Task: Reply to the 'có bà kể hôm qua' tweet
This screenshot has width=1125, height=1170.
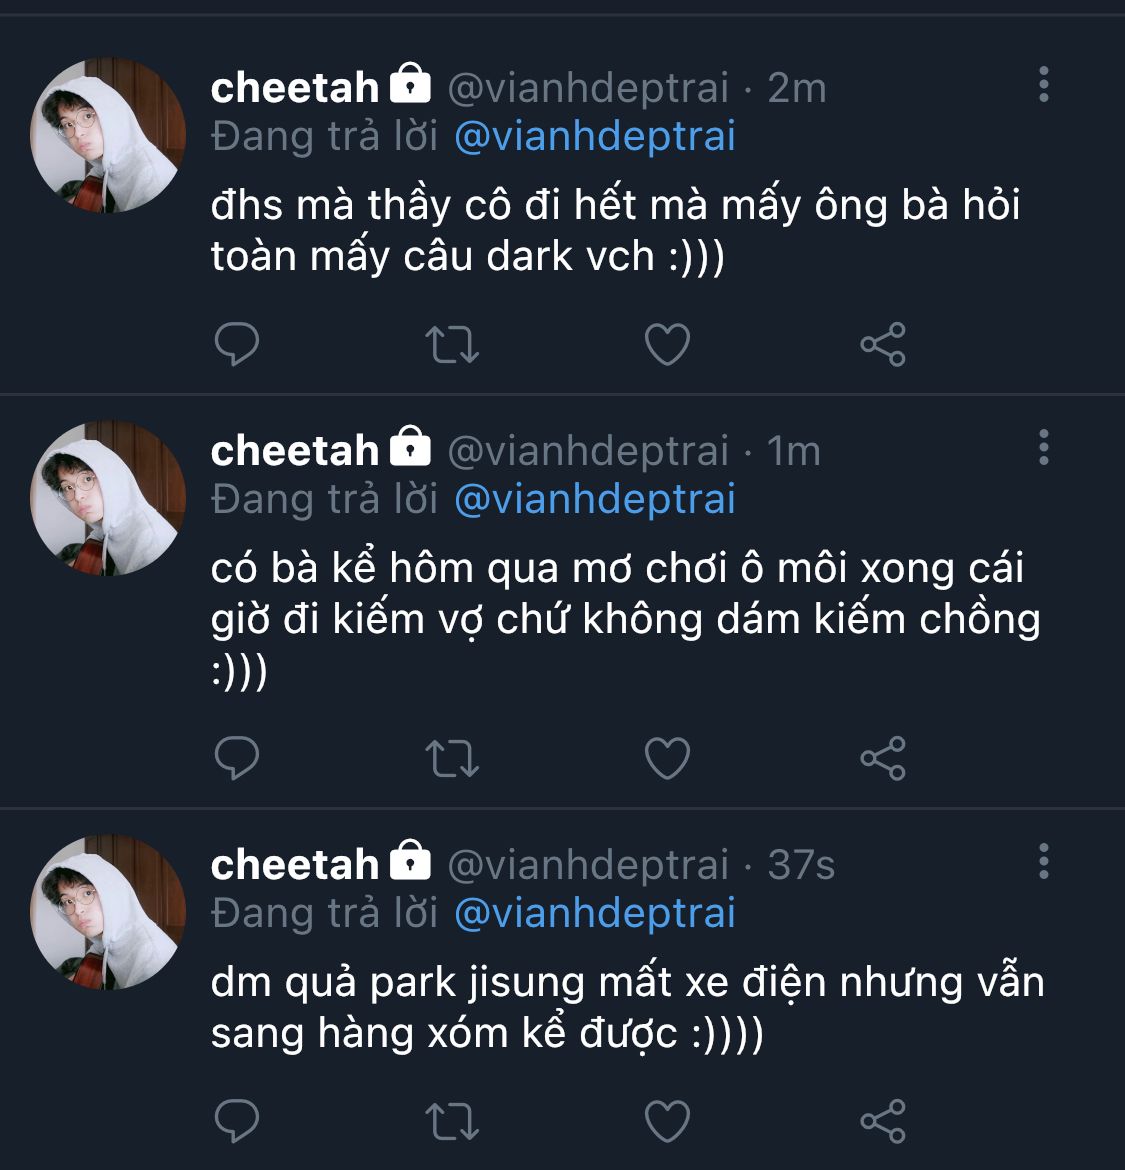Action: [237, 759]
